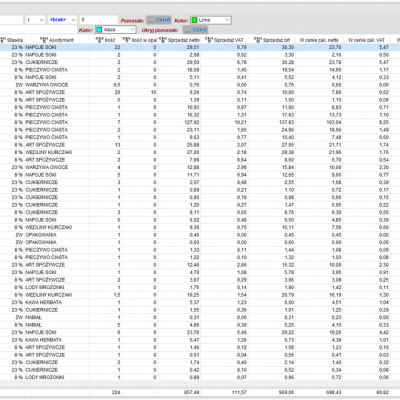
Task: Expand the <brak> combo box
Action: click(x=73, y=20)
